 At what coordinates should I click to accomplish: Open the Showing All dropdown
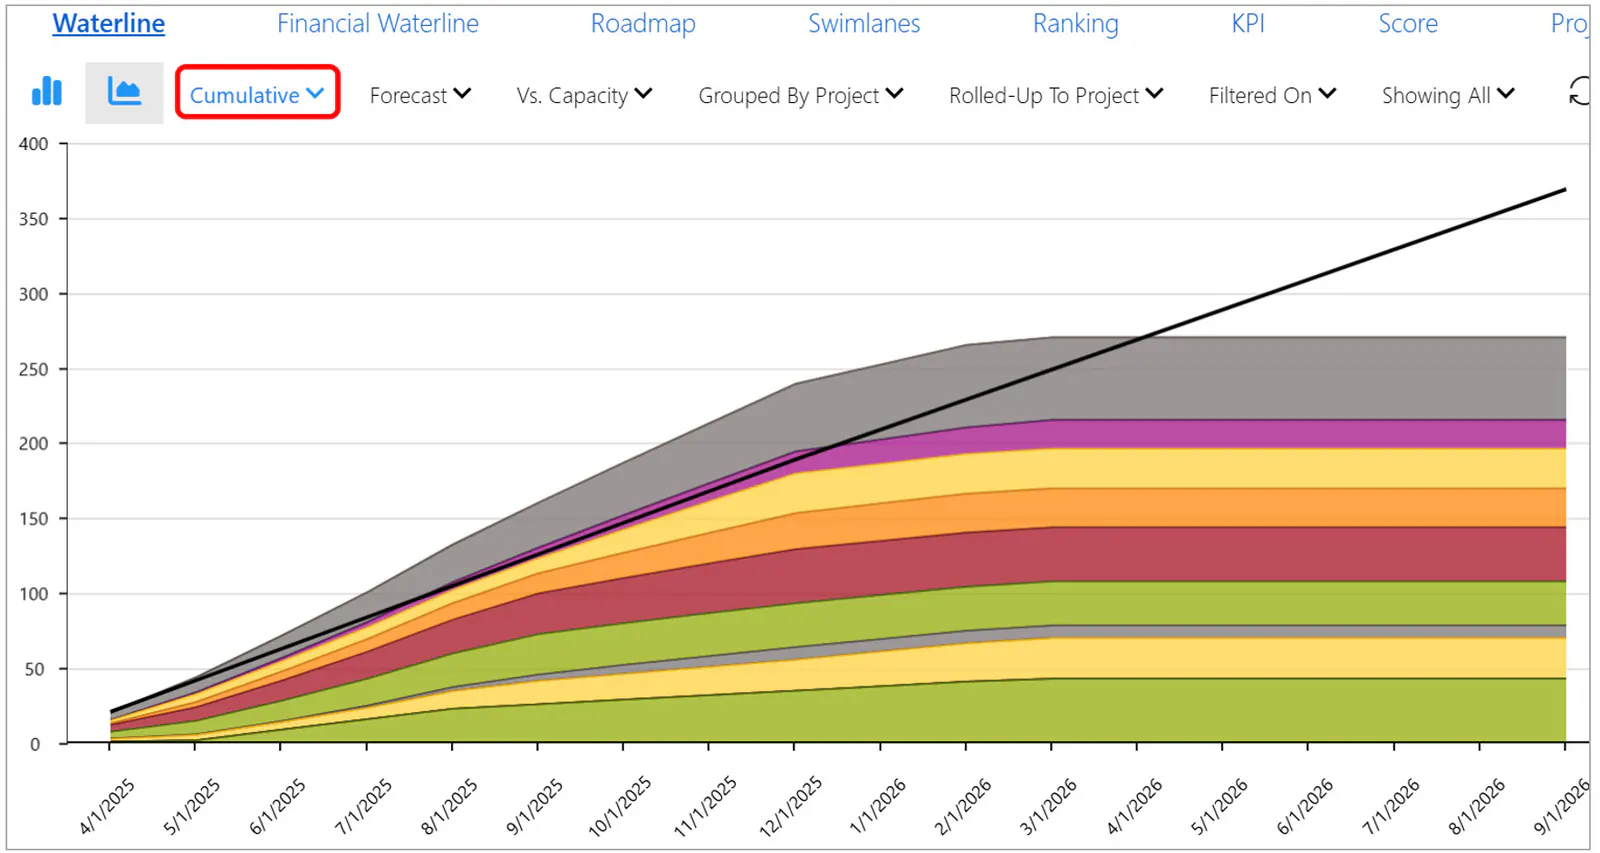1448,95
